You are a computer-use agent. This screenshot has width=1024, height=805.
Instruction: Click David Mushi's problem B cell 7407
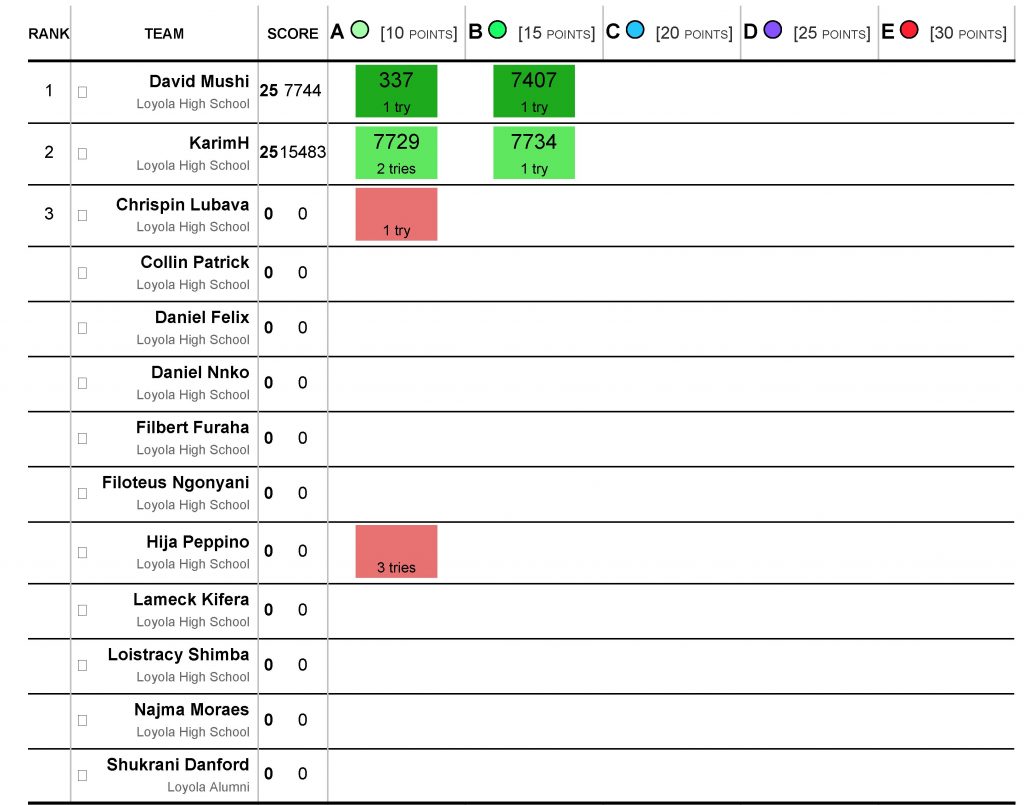click(x=534, y=91)
